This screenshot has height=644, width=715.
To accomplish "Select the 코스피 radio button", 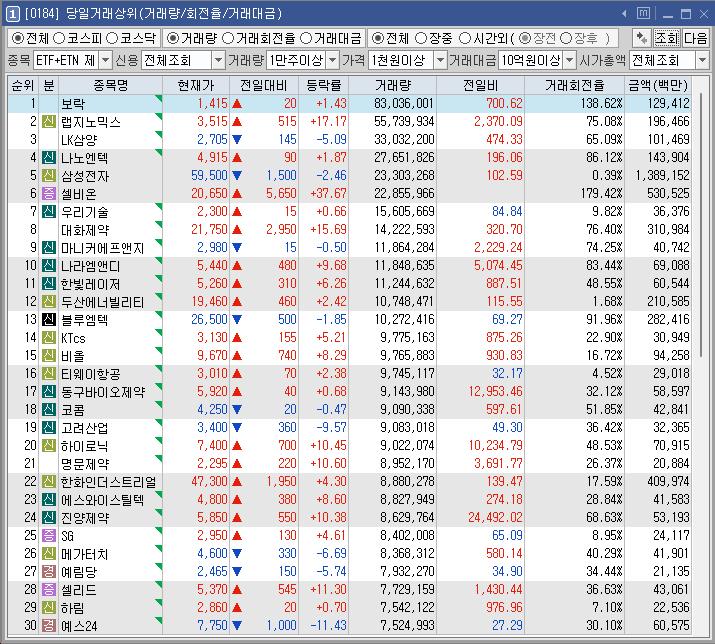I will pos(59,38).
